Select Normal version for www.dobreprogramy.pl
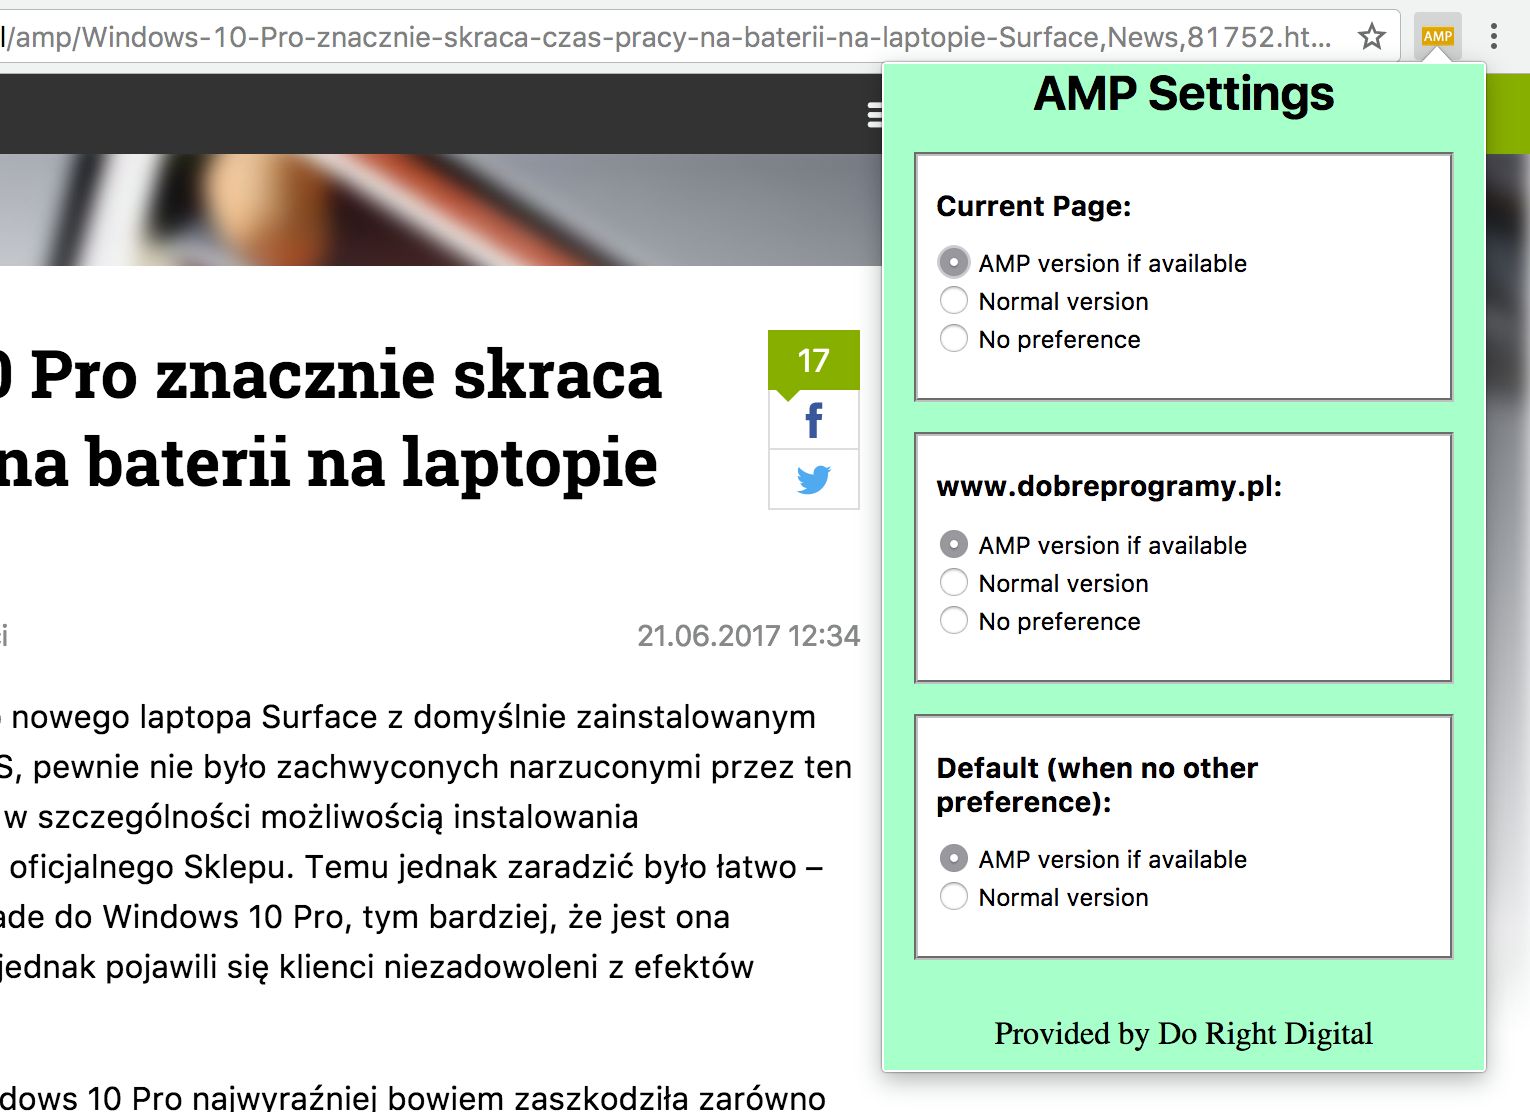 pyautogui.click(x=954, y=583)
